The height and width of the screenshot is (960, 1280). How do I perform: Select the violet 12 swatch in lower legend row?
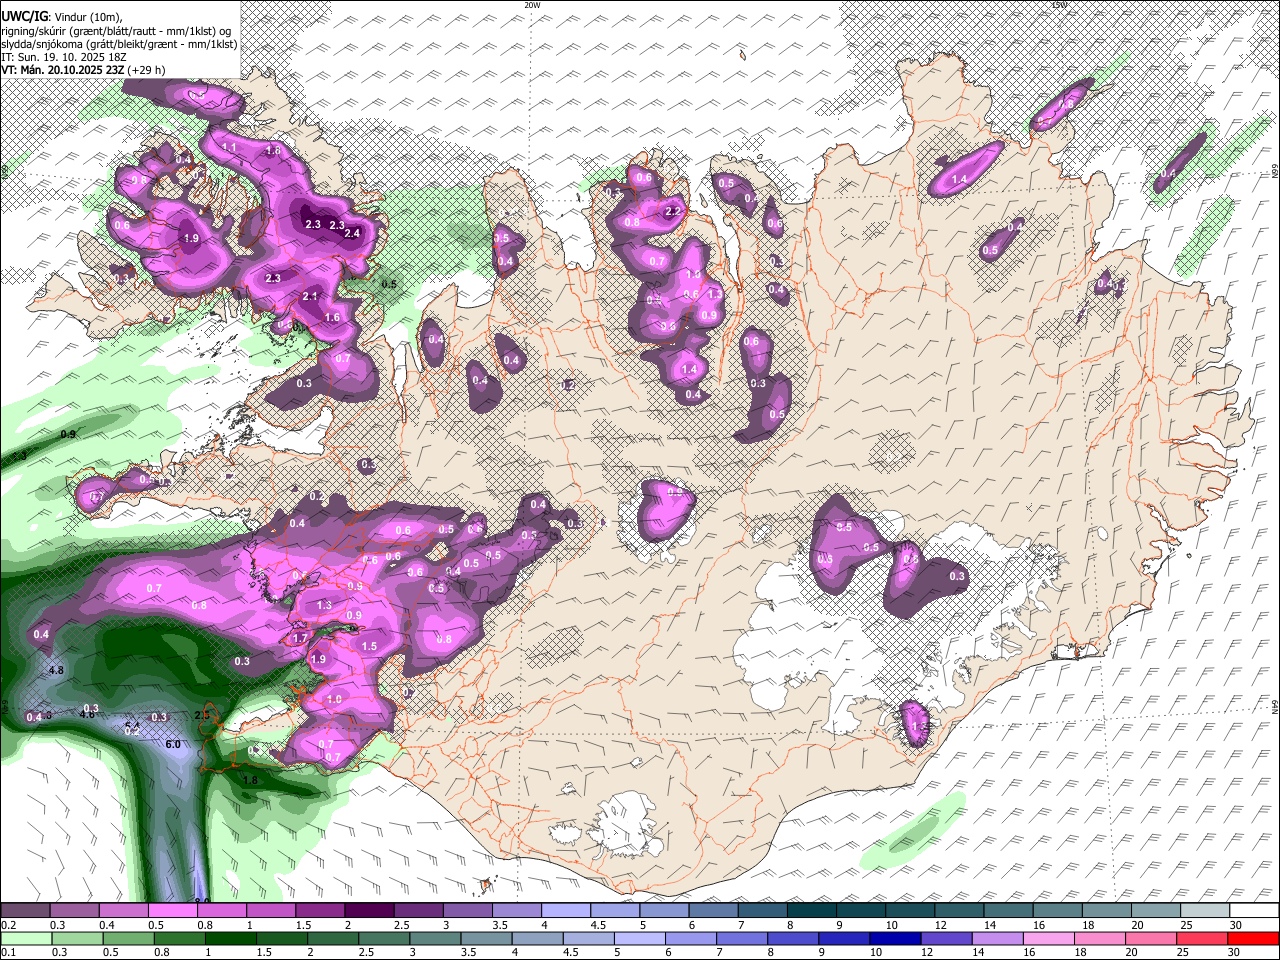(x=946, y=939)
